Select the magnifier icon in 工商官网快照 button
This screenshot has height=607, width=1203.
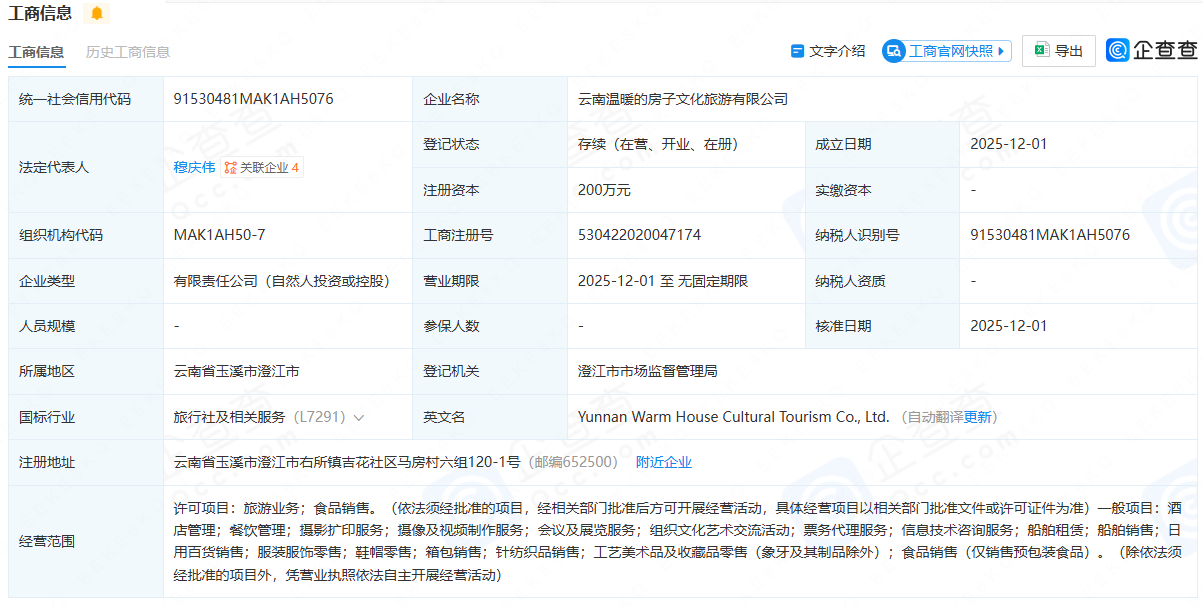(893, 52)
